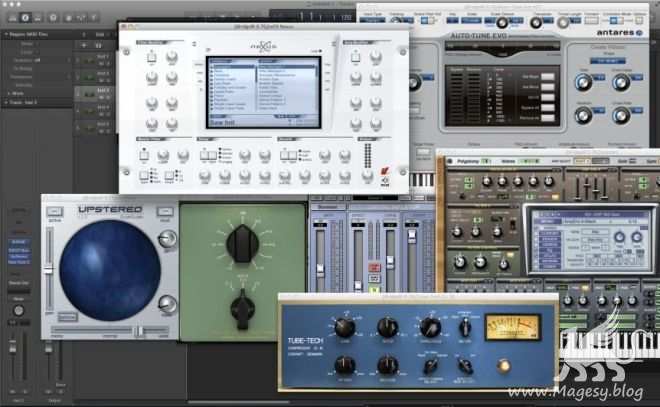The width and height of the screenshot is (660, 407).
Task: Toggle the Inspector info button in Logic toolbar
Action: click(25, 18)
